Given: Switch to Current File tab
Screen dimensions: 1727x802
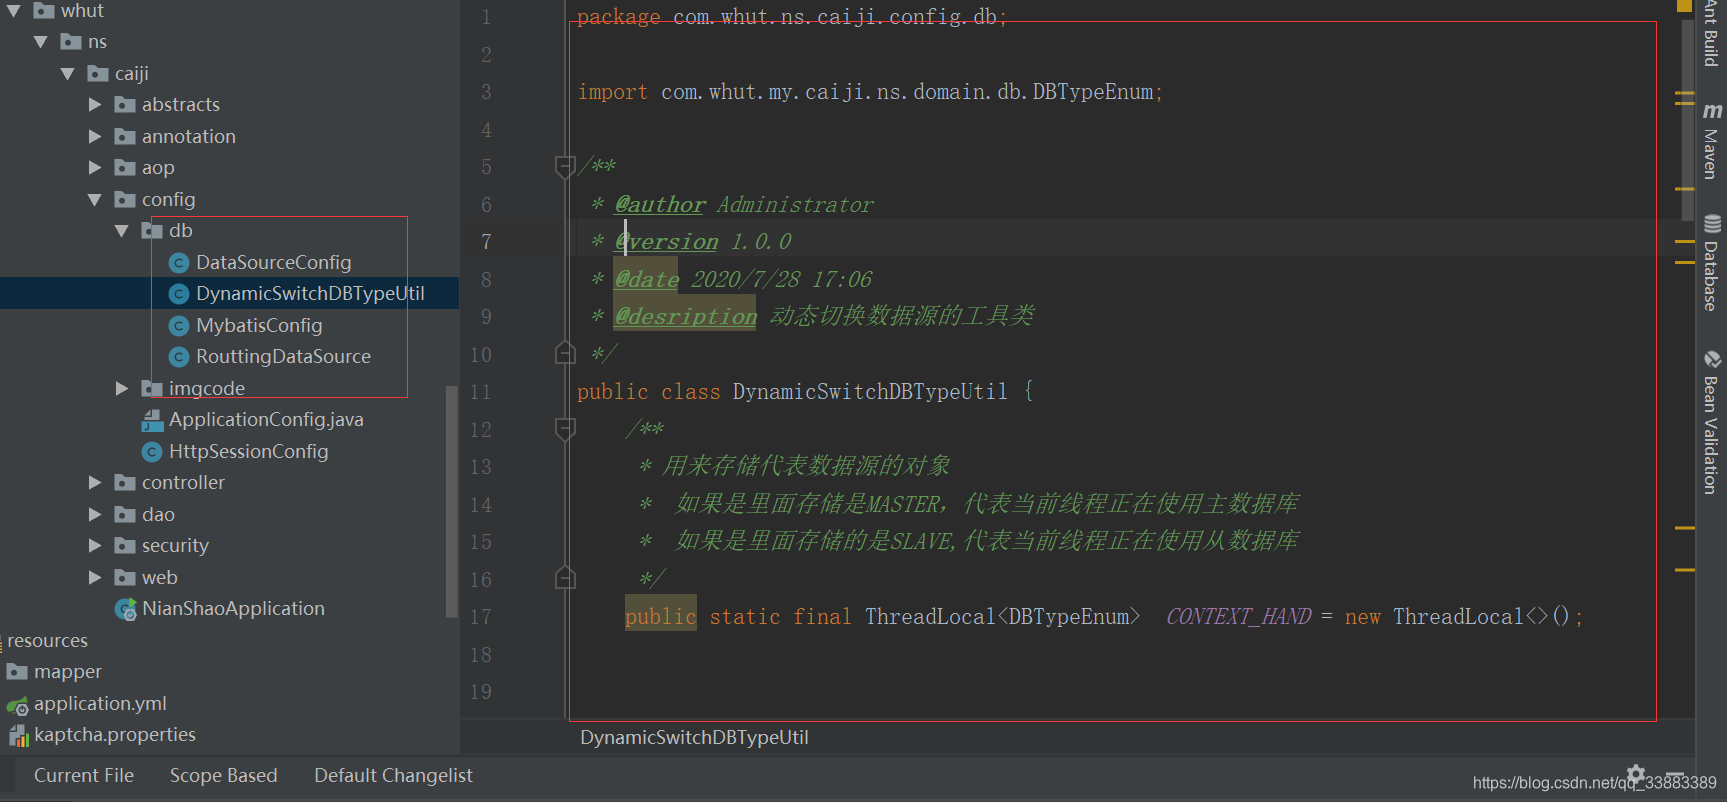Looking at the screenshot, I should 84,776.
